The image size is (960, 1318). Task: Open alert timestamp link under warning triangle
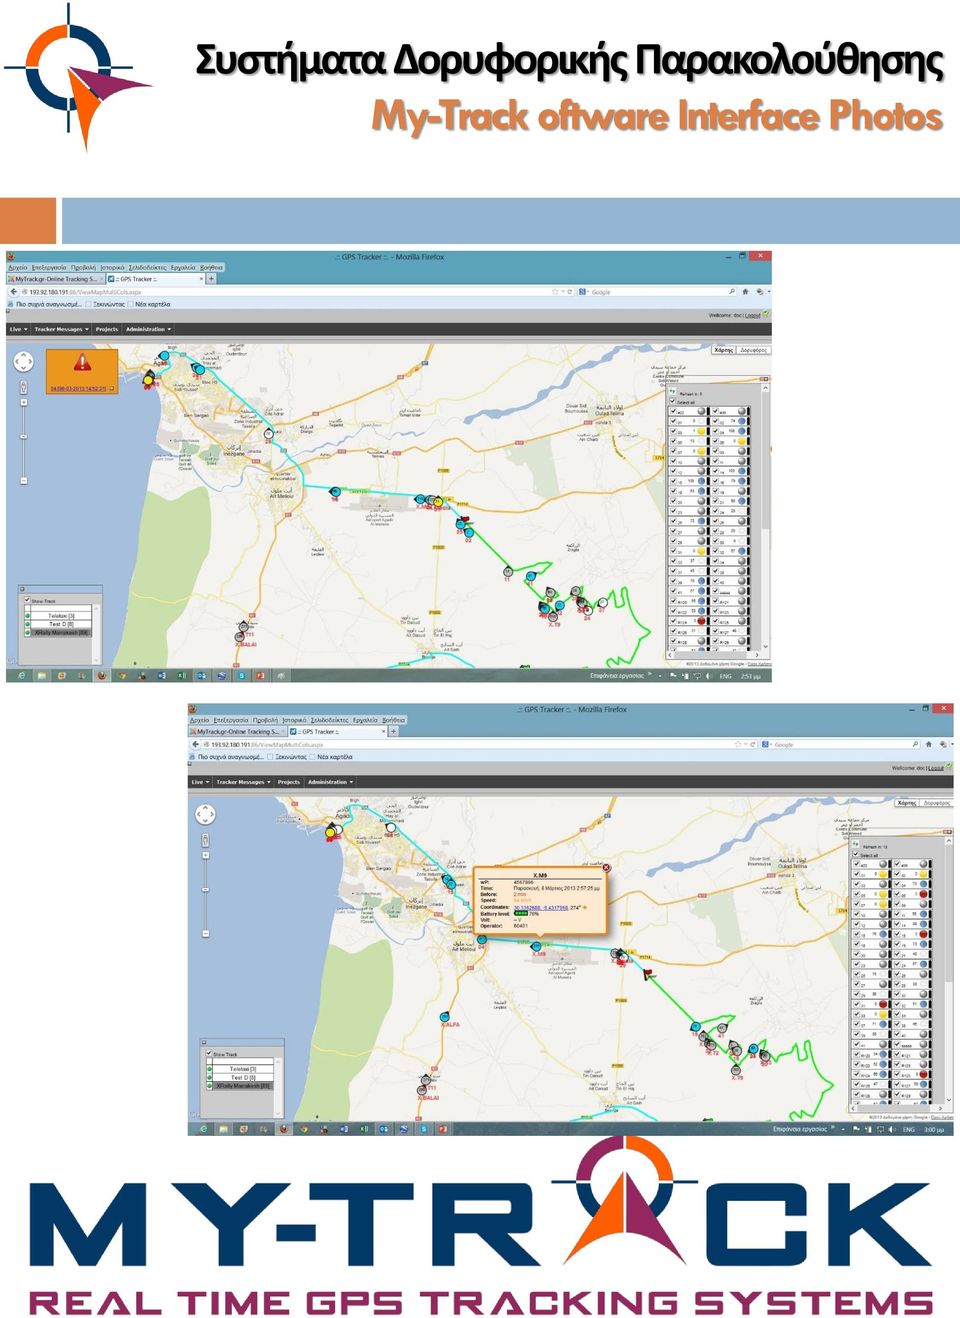[80, 388]
